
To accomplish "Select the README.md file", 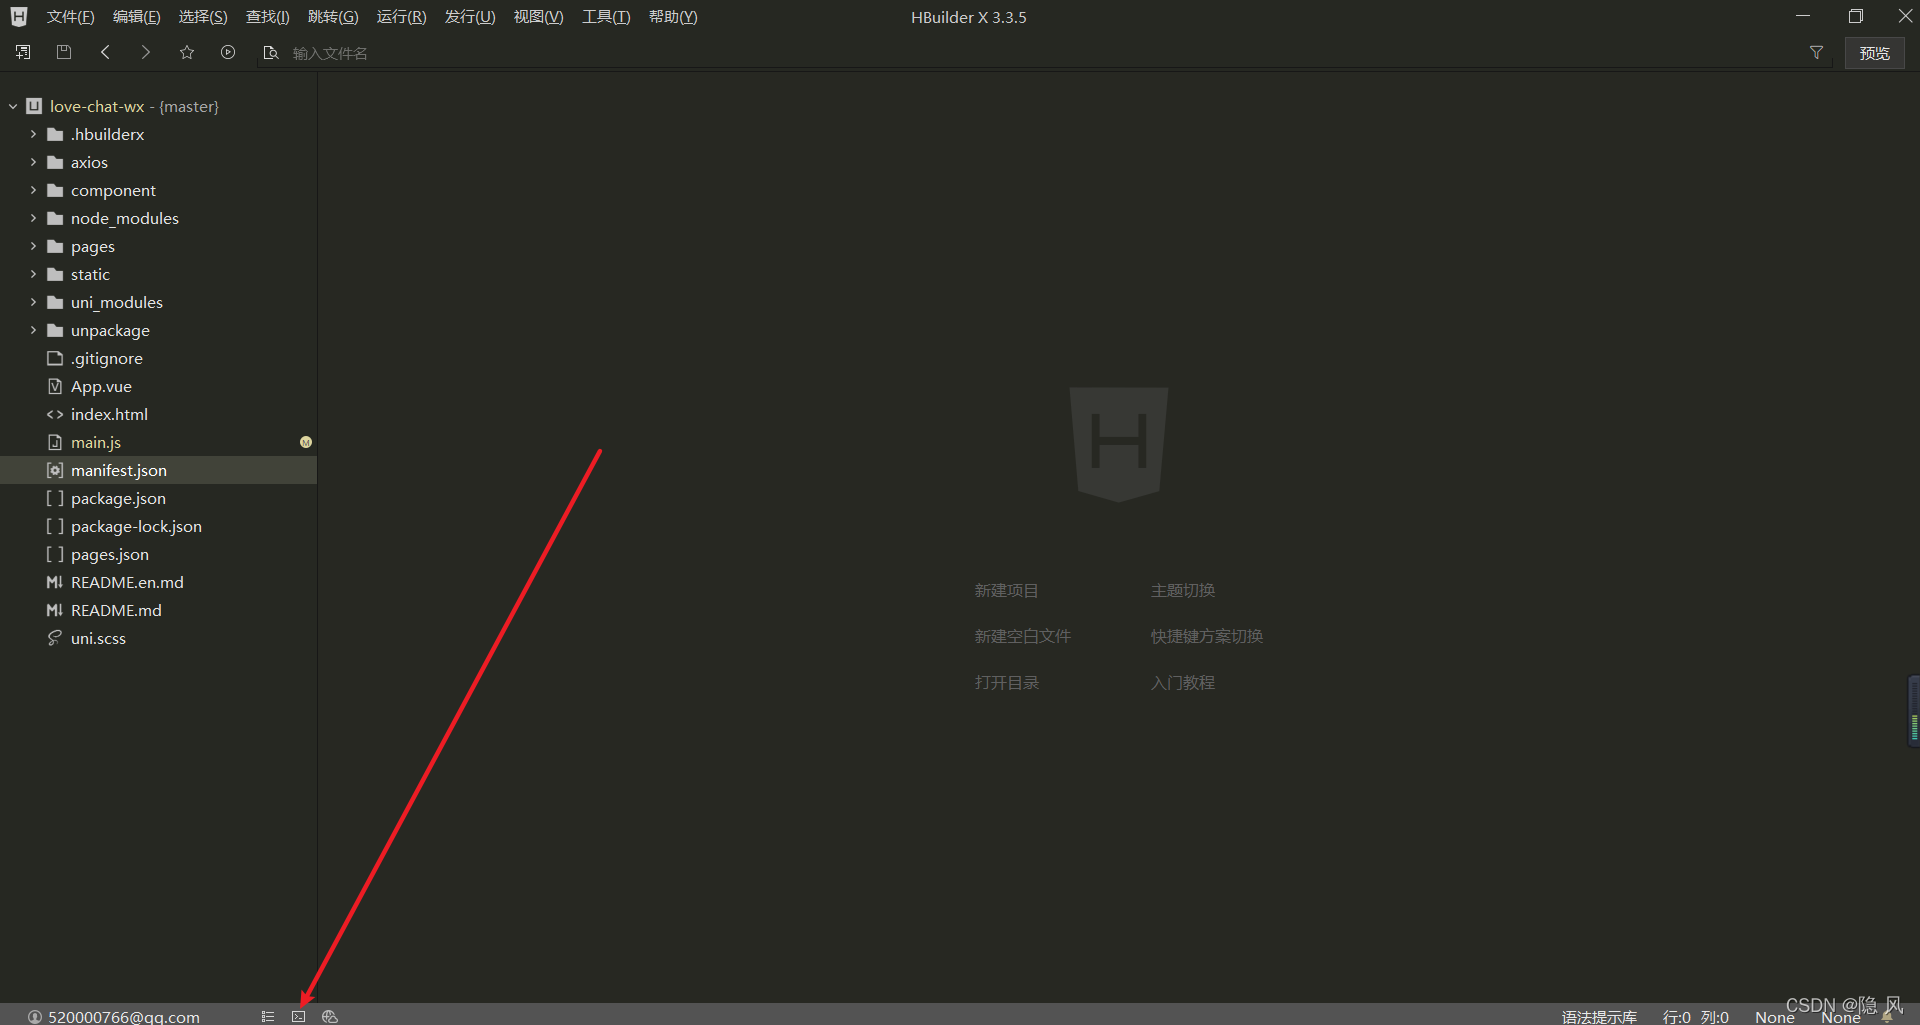I will pyautogui.click(x=158, y=610).
